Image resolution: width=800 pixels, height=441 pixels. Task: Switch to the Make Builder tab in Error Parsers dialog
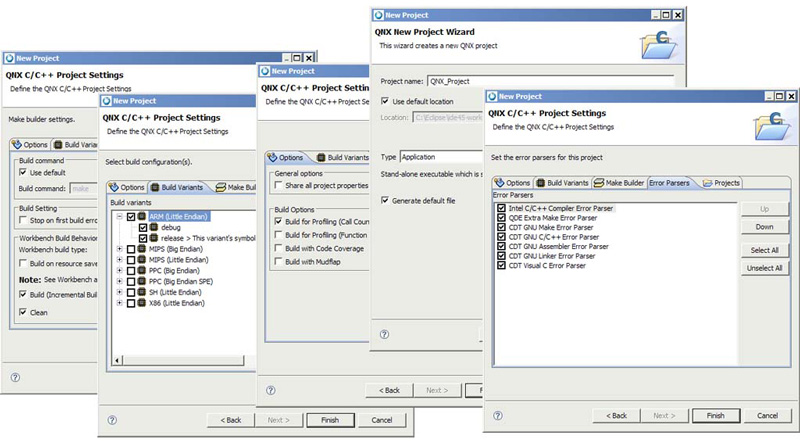[619, 183]
